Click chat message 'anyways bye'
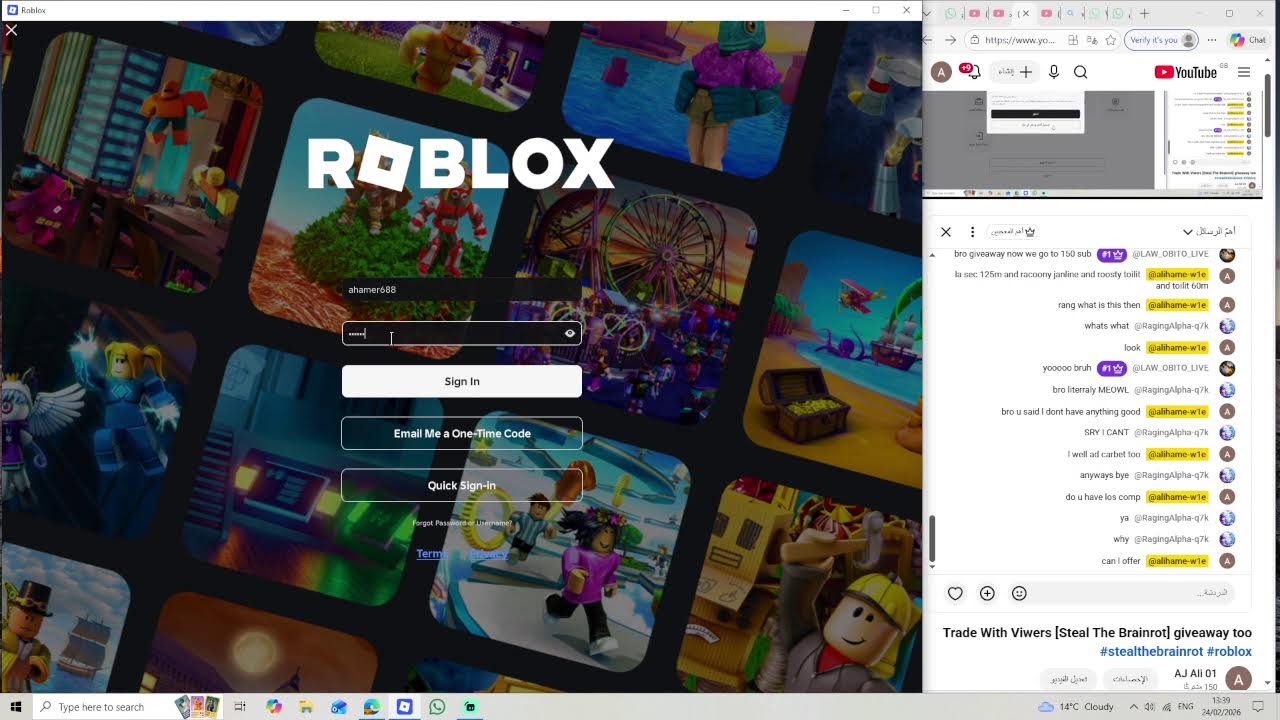 tap(1104, 475)
